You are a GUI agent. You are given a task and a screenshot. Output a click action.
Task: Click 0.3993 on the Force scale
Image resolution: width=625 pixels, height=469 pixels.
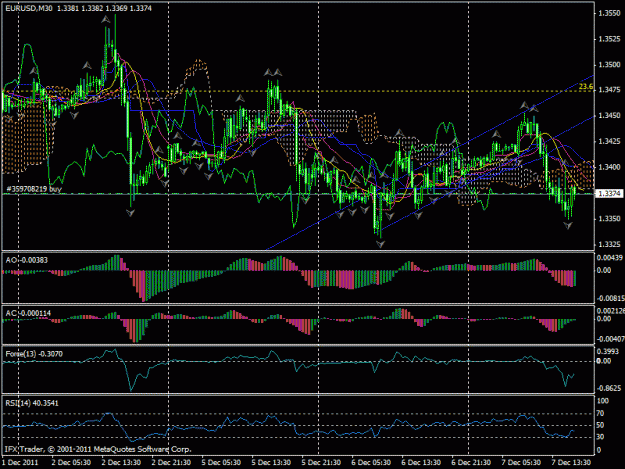click(608, 351)
